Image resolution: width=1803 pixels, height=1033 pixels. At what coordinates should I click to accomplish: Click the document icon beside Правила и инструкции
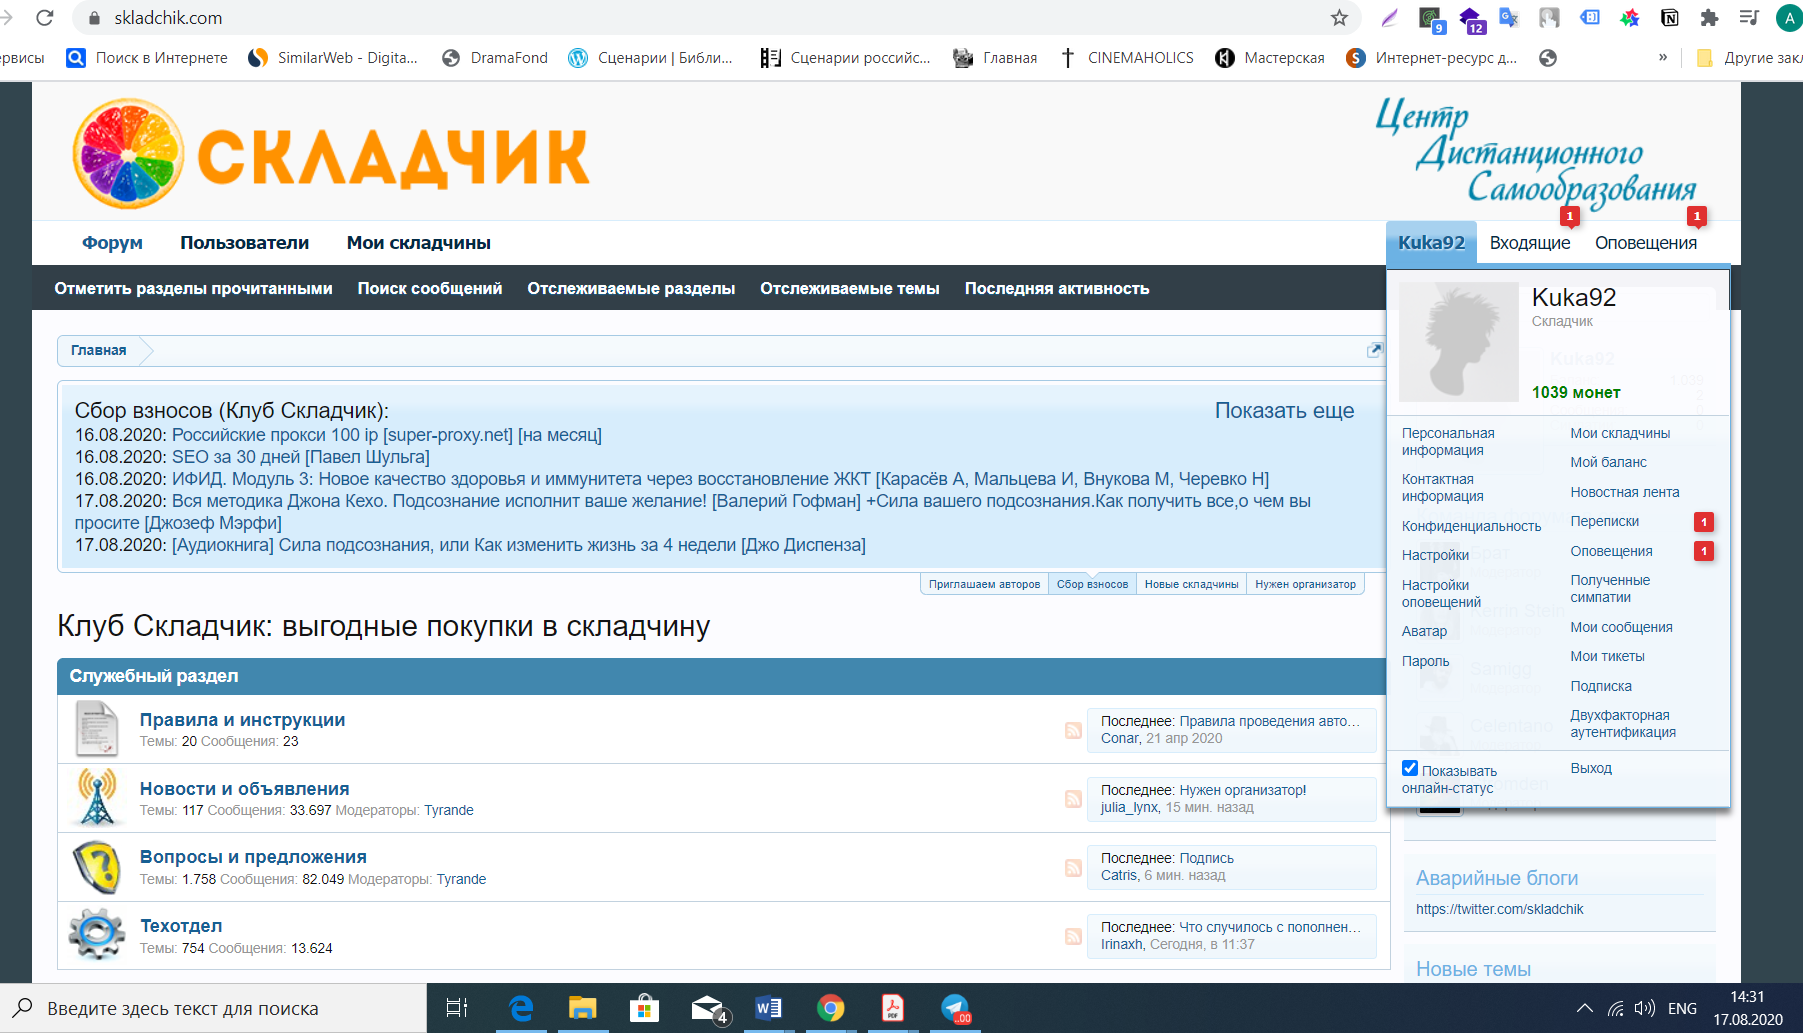(x=97, y=729)
